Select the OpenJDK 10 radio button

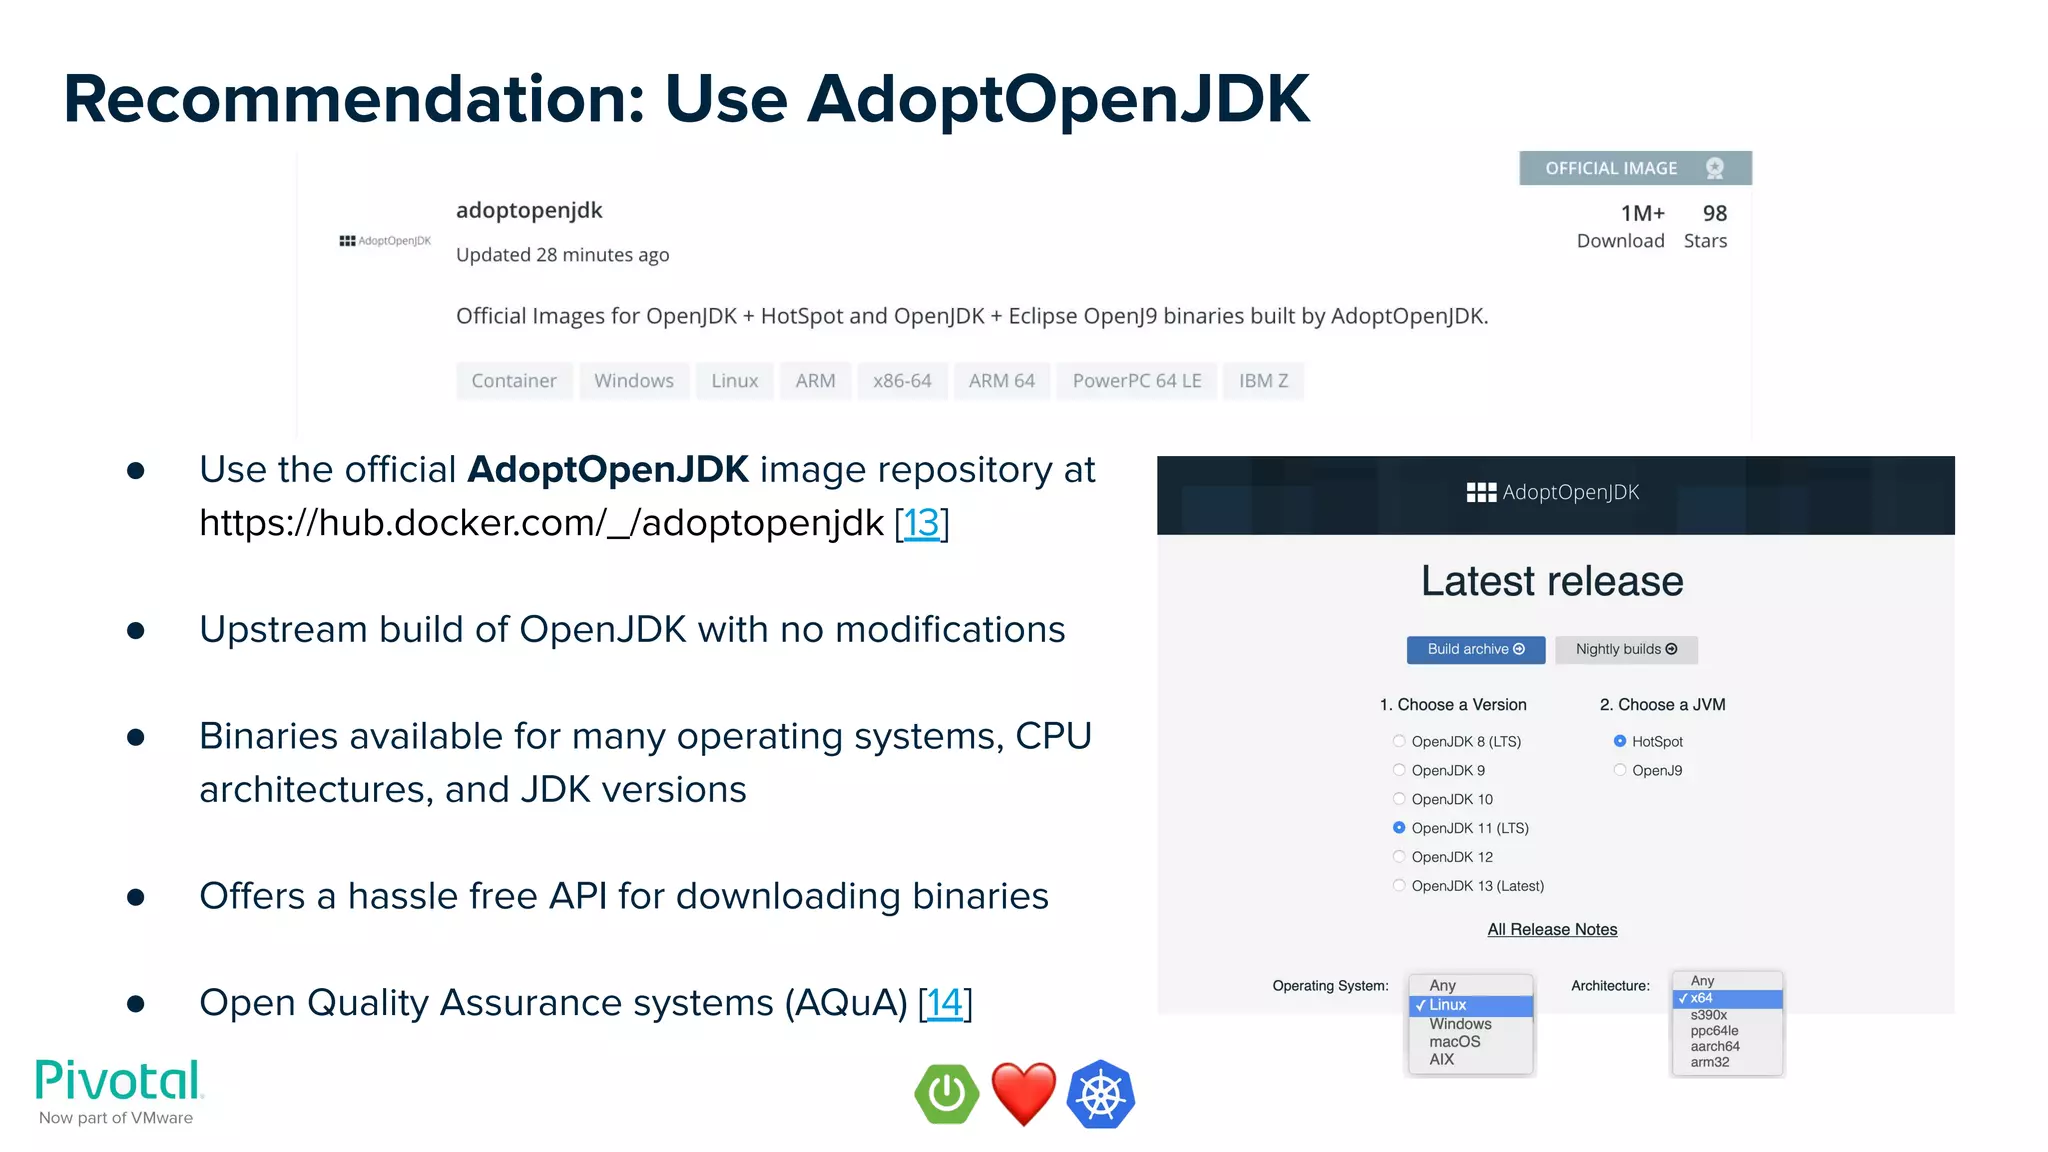pyautogui.click(x=1399, y=799)
